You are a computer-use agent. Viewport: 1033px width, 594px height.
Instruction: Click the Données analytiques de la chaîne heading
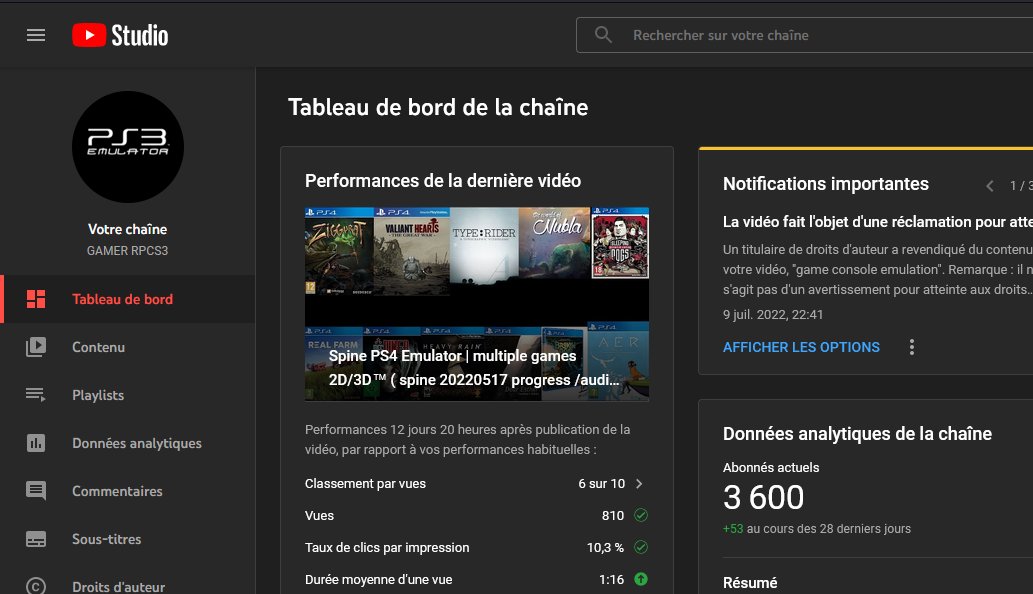[857, 434]
